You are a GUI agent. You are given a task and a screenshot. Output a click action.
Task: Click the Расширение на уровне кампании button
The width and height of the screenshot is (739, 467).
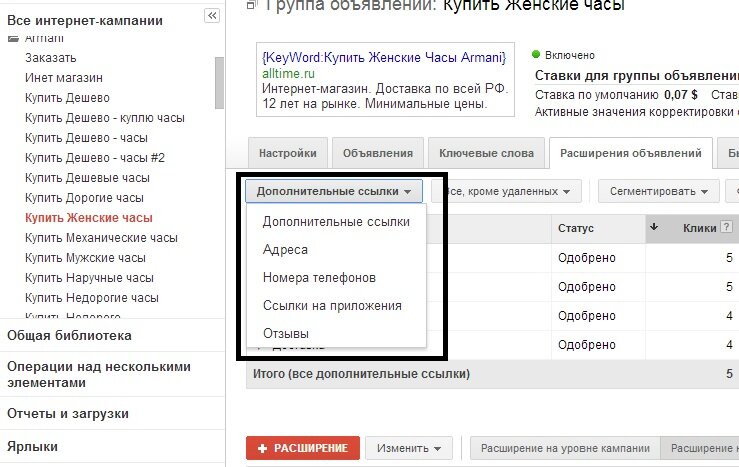click(565, 448)
